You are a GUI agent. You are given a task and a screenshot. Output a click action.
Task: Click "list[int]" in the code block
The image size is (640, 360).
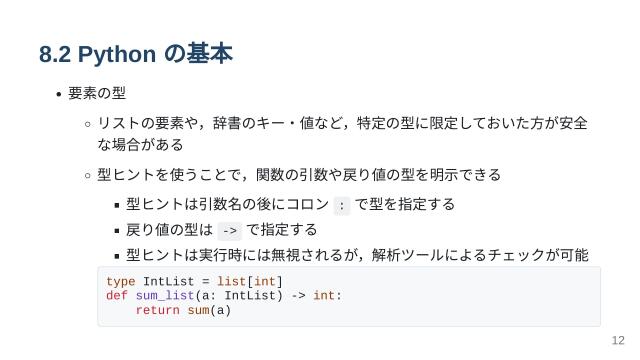coord(250,282)
